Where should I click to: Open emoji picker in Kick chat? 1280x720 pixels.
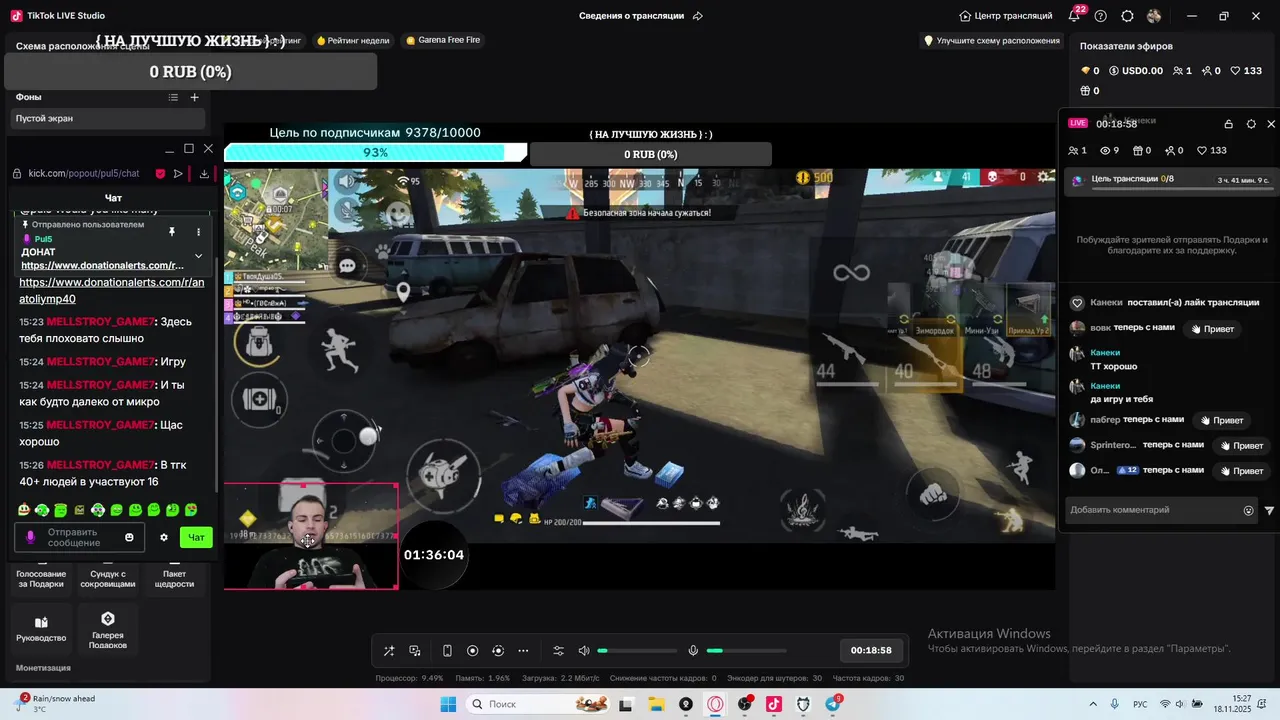click(x=129, y=537)
